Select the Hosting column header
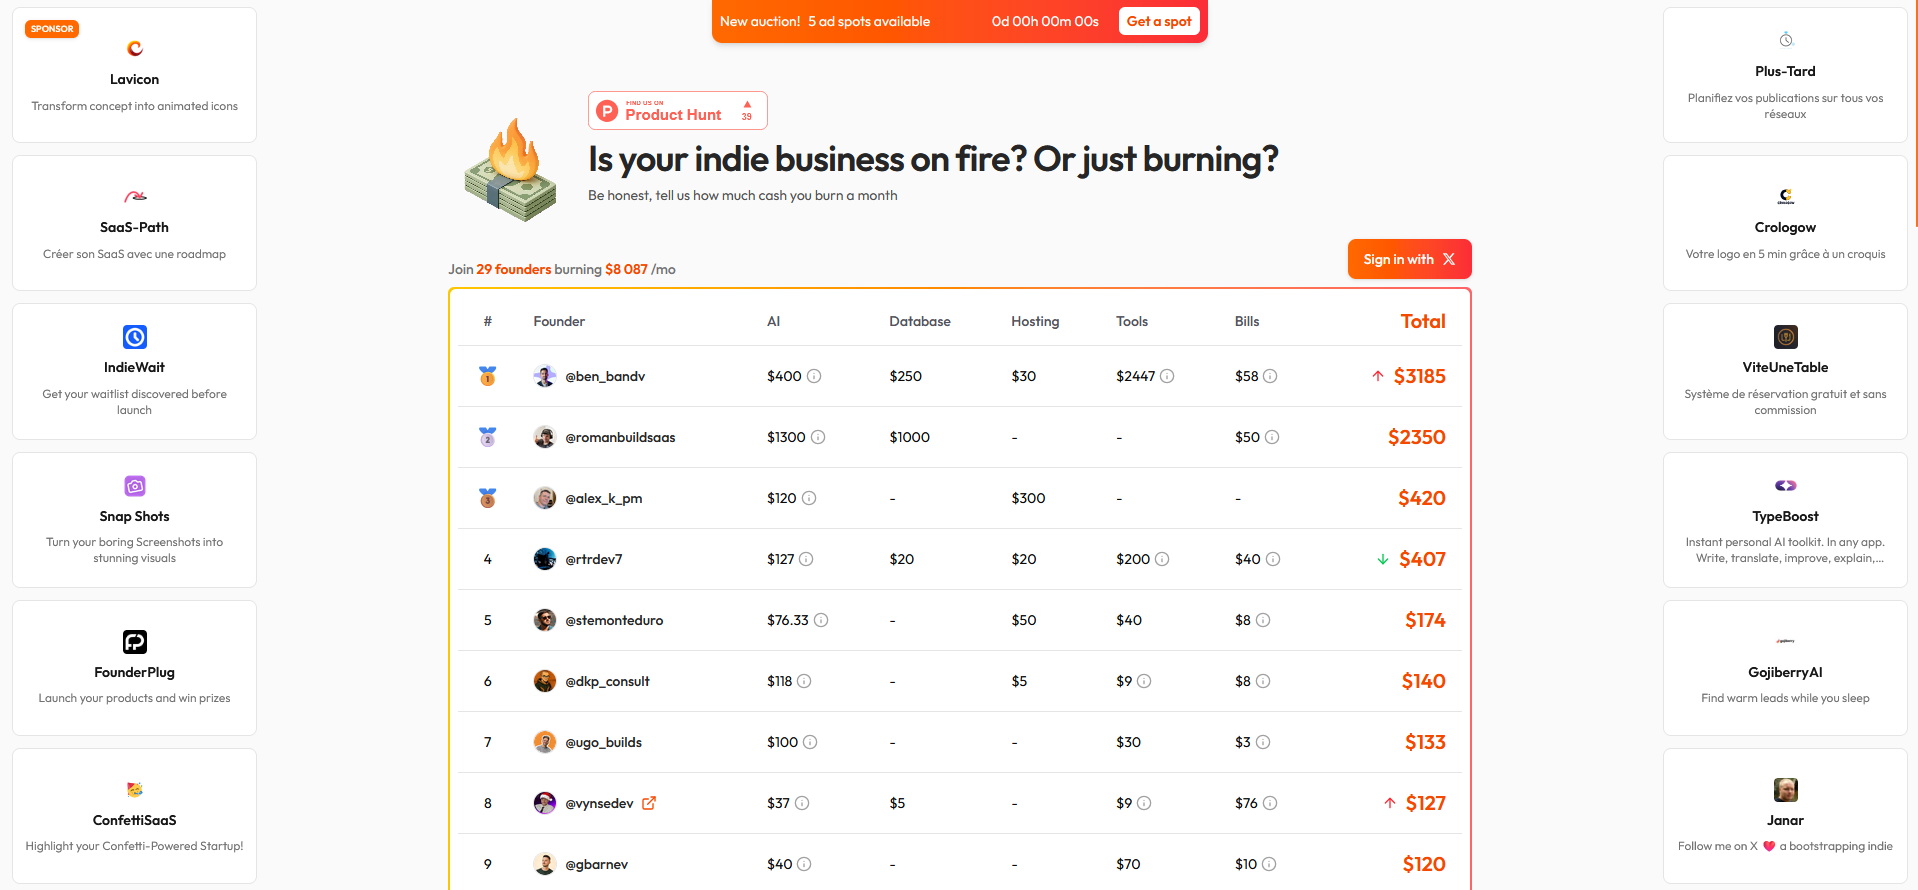Screen dimensions: 1918x890 point(1034,321)
